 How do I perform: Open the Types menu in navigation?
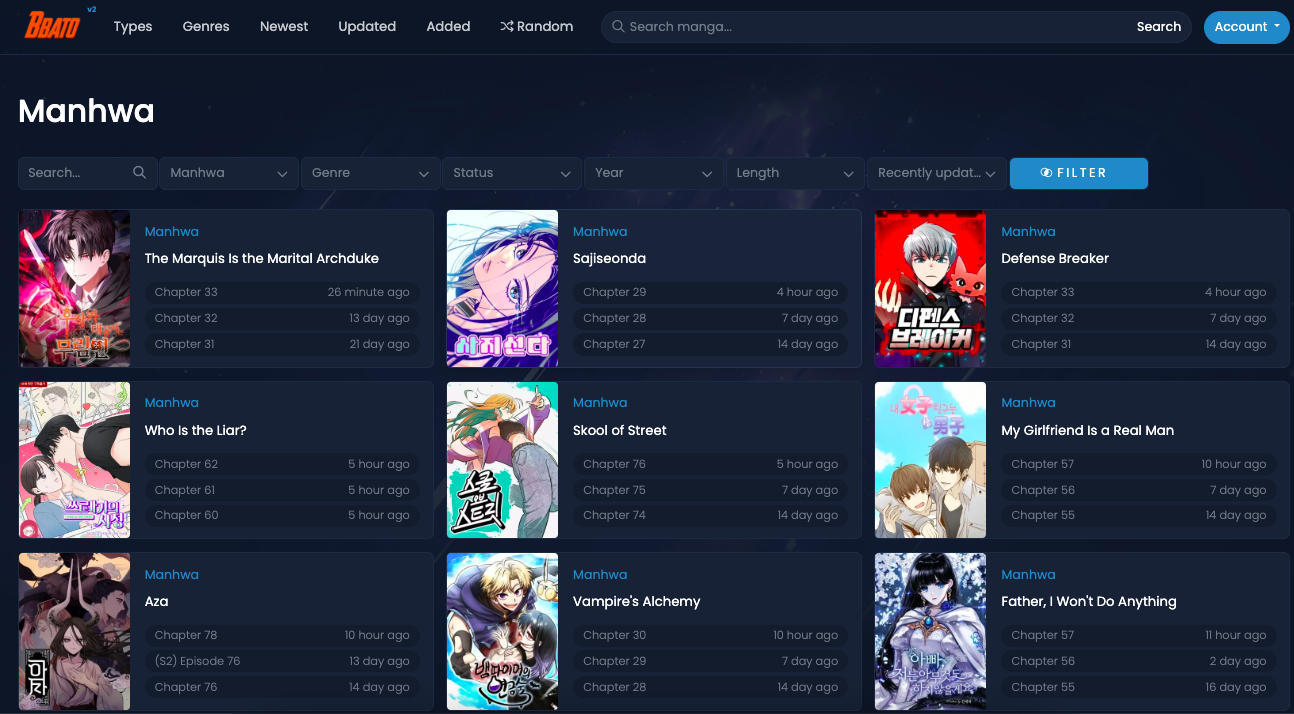pyautogui.click(x=133, y=27)
